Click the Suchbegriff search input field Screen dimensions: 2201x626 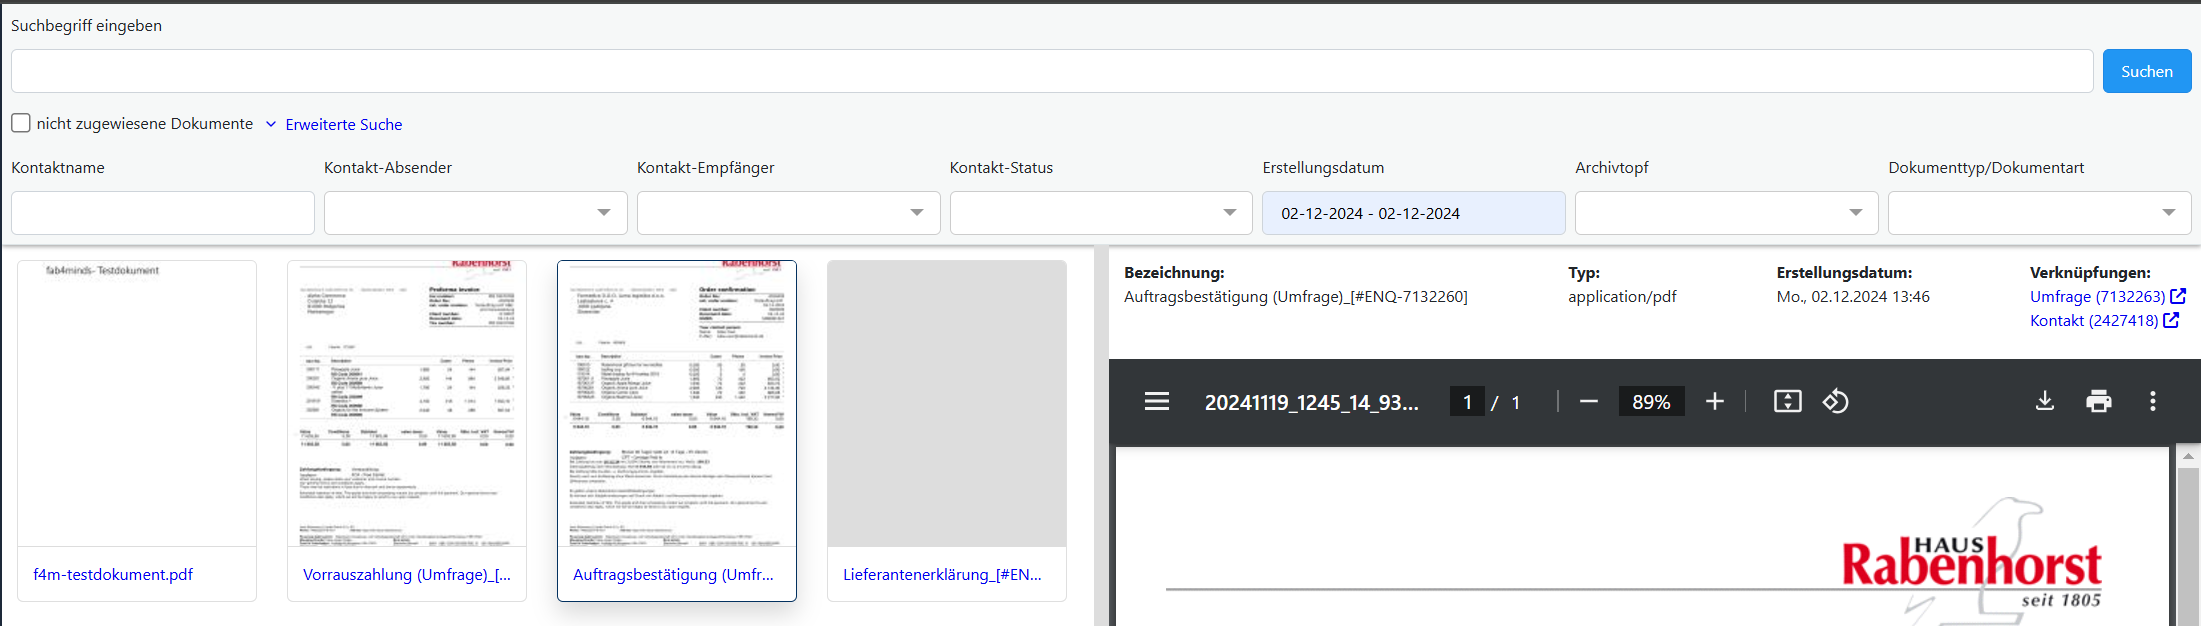pos(1051,72)
